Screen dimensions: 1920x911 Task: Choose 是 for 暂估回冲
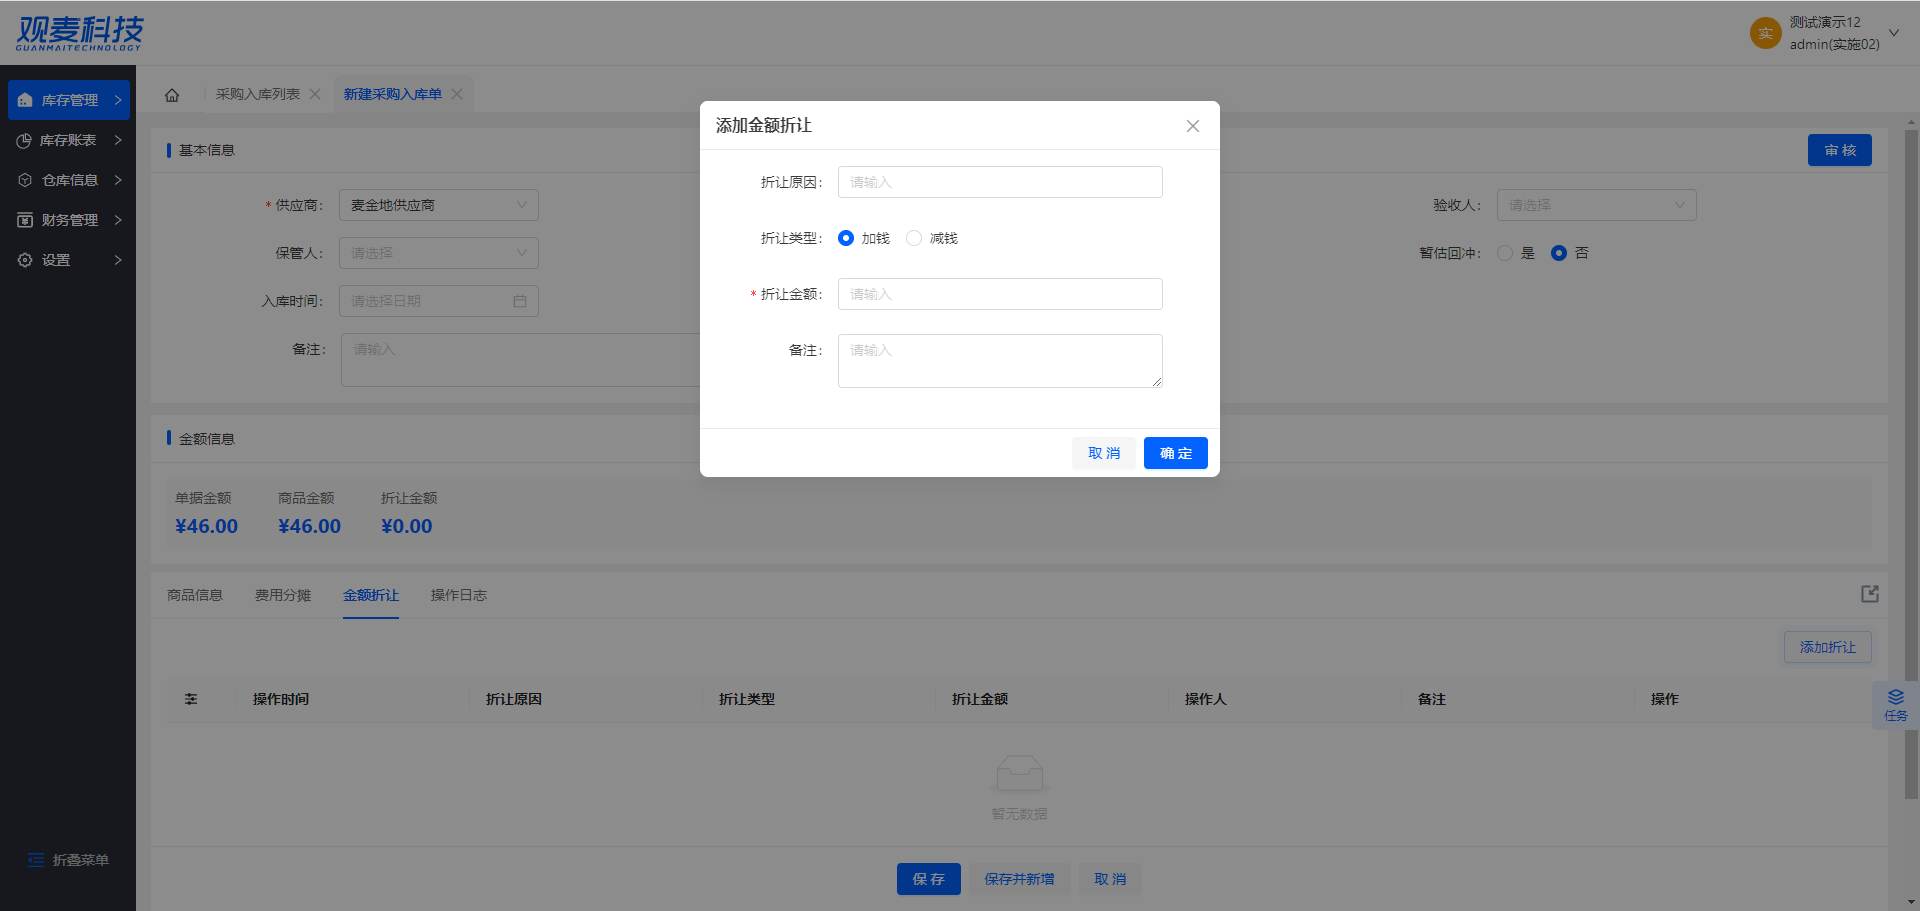1505,253
